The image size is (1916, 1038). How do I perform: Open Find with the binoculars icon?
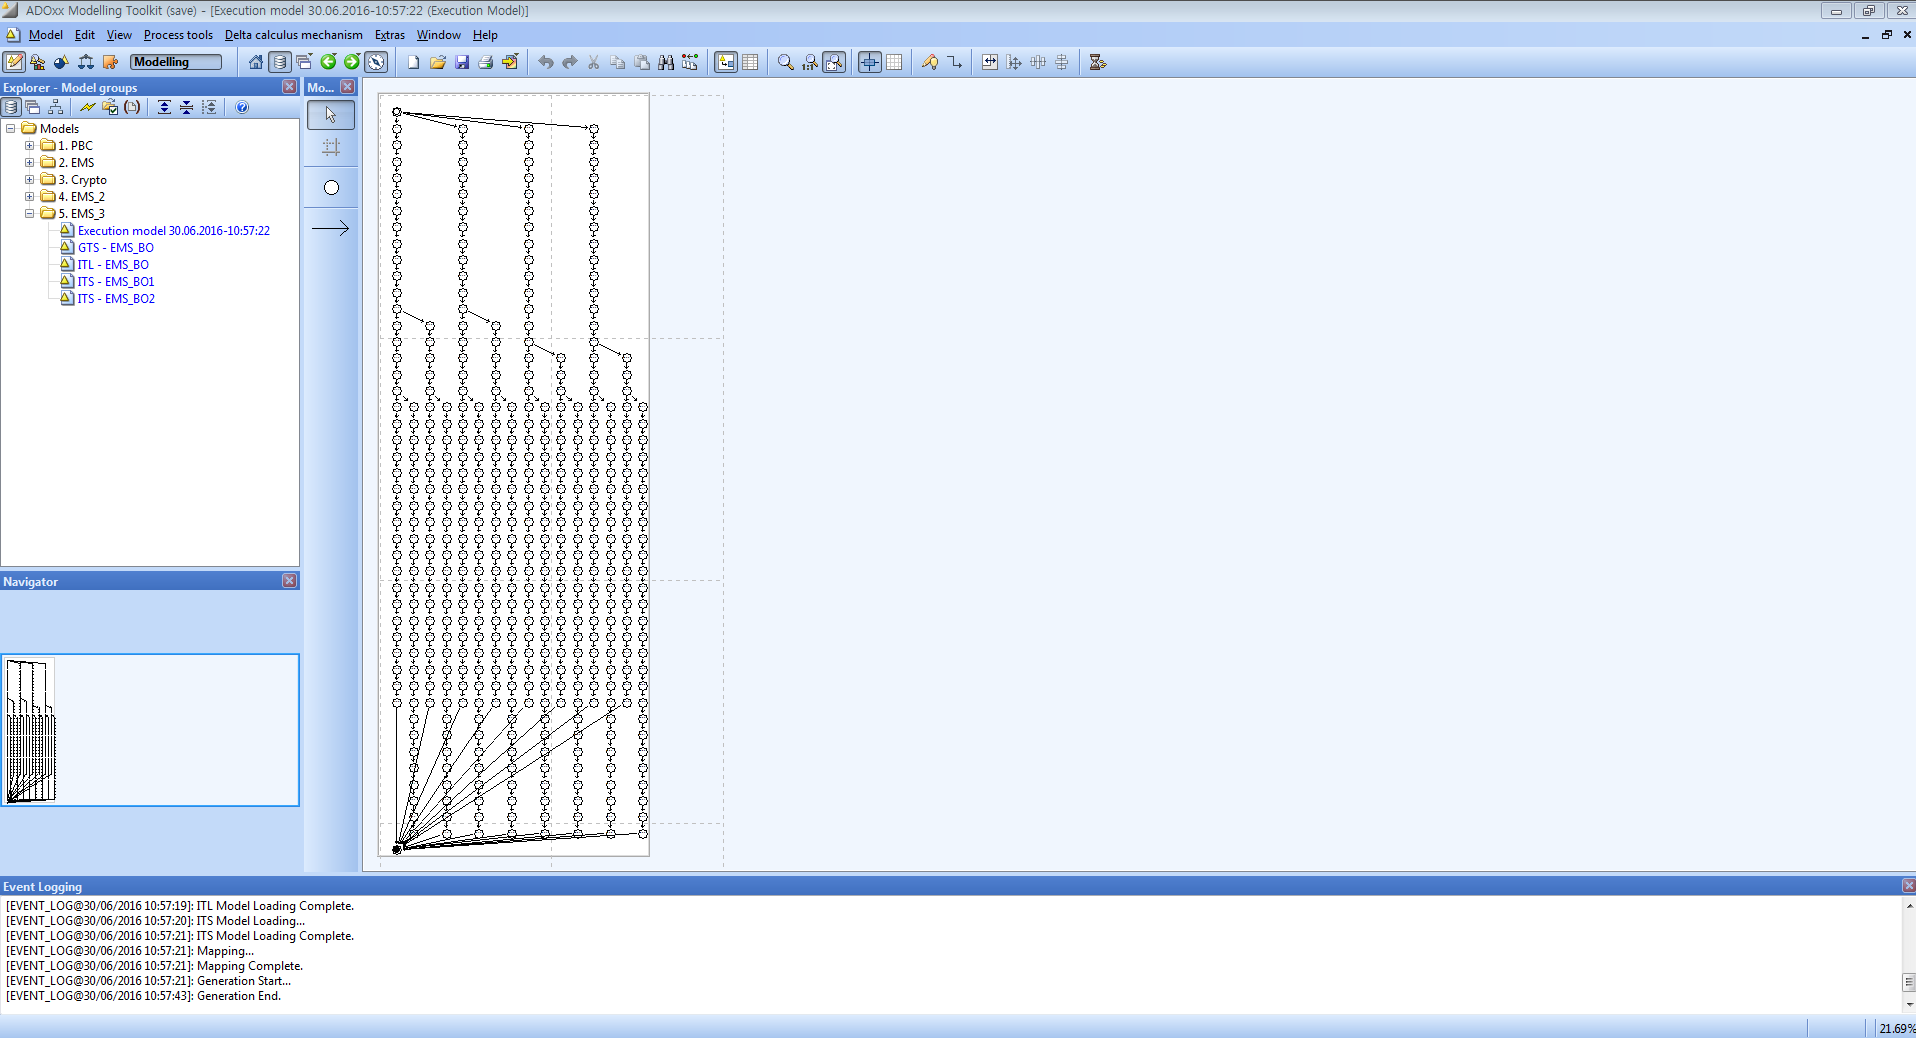665,62
